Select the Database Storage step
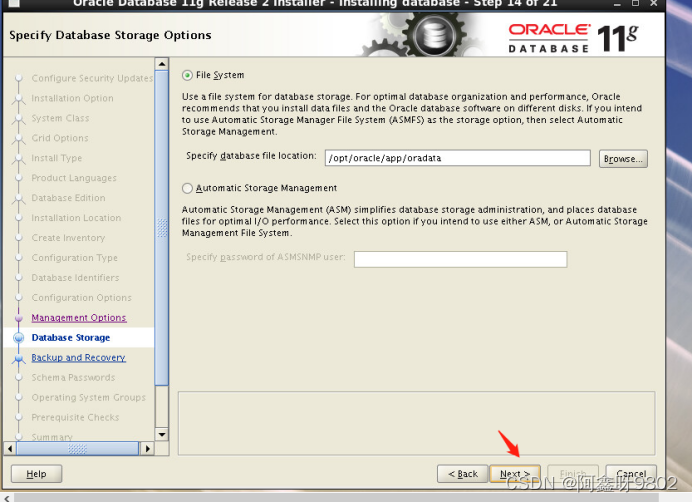 point(71,338)
